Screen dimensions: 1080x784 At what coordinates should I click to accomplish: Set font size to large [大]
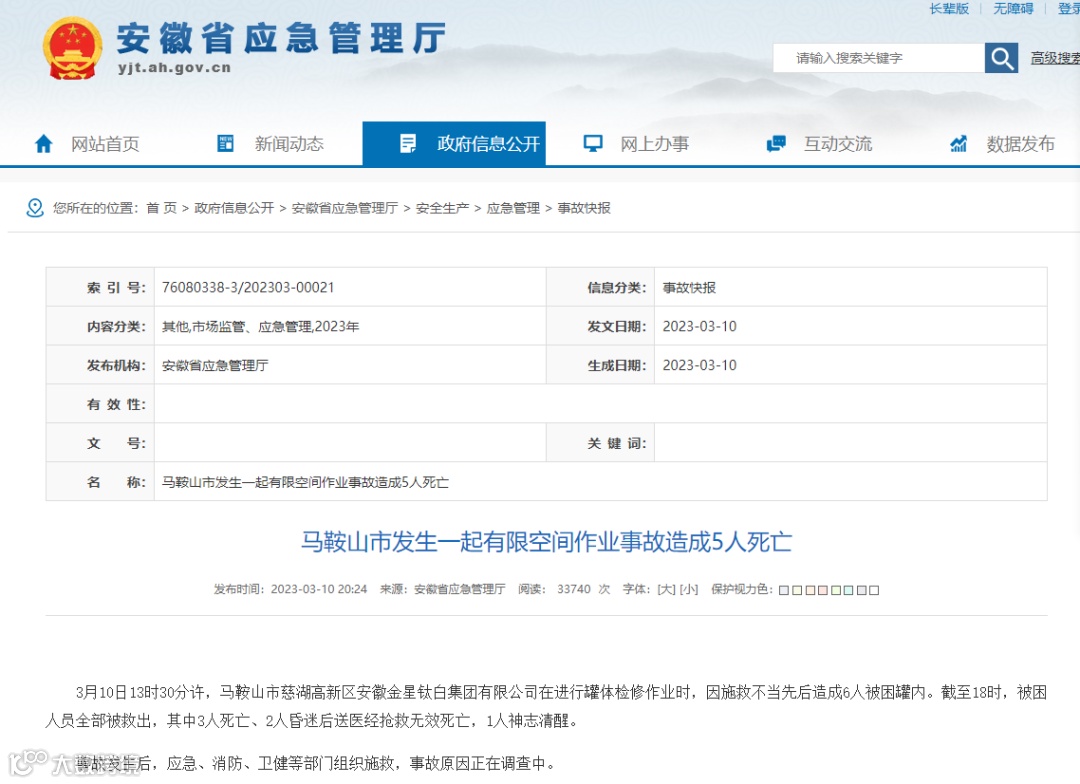pos(666,589)
